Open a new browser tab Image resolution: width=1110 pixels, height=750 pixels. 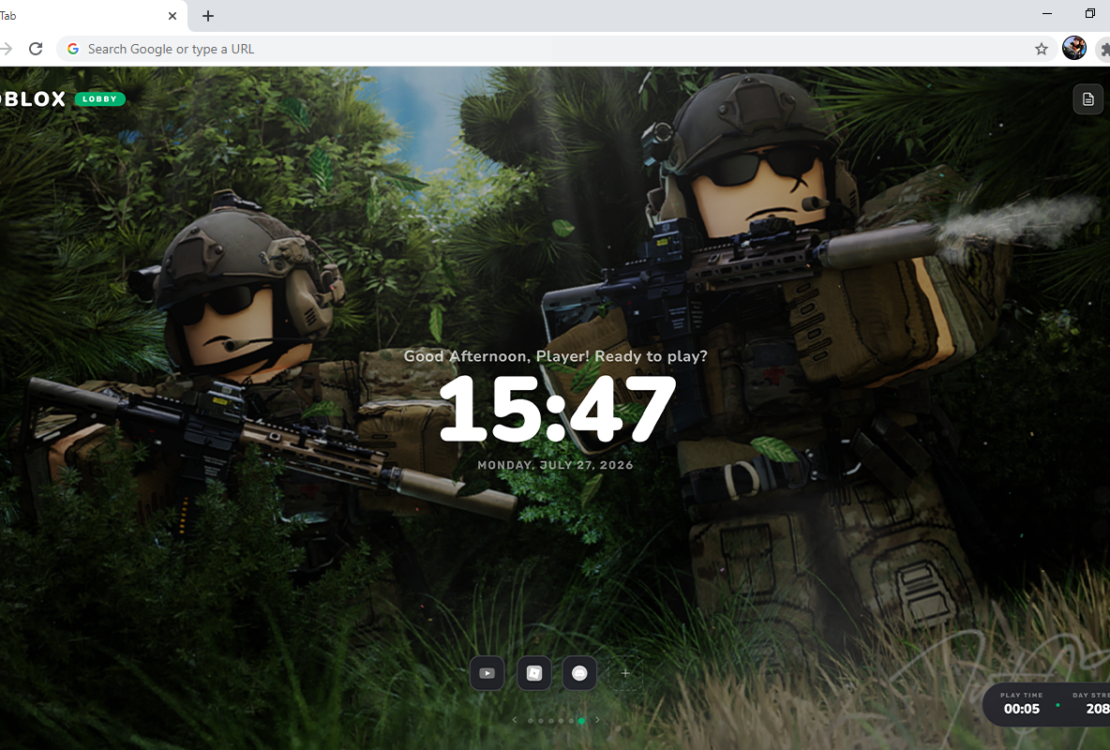(x=207, y=16)
